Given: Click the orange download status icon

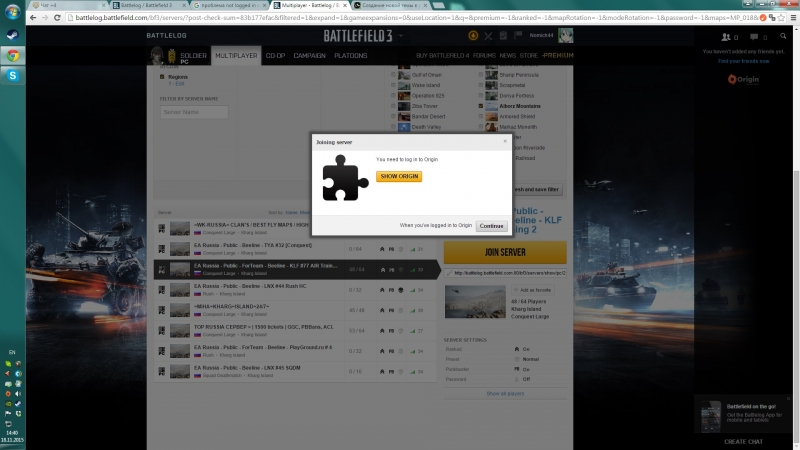Looking at the screenshot, I should tap(473, 35).
